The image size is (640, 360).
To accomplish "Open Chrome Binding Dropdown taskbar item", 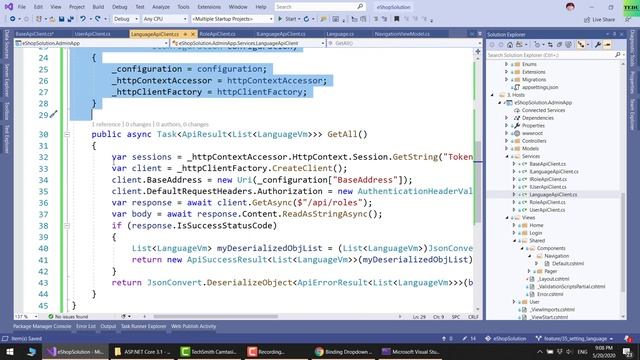I will pos(344,352).
